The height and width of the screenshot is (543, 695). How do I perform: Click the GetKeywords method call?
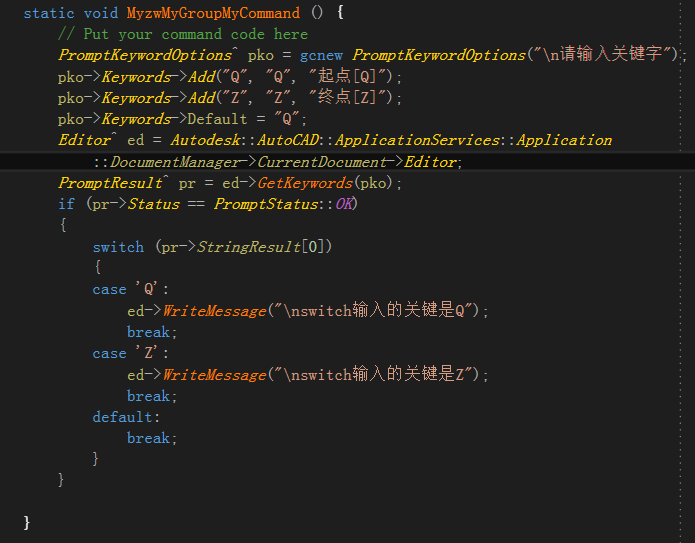pos(305,183)
